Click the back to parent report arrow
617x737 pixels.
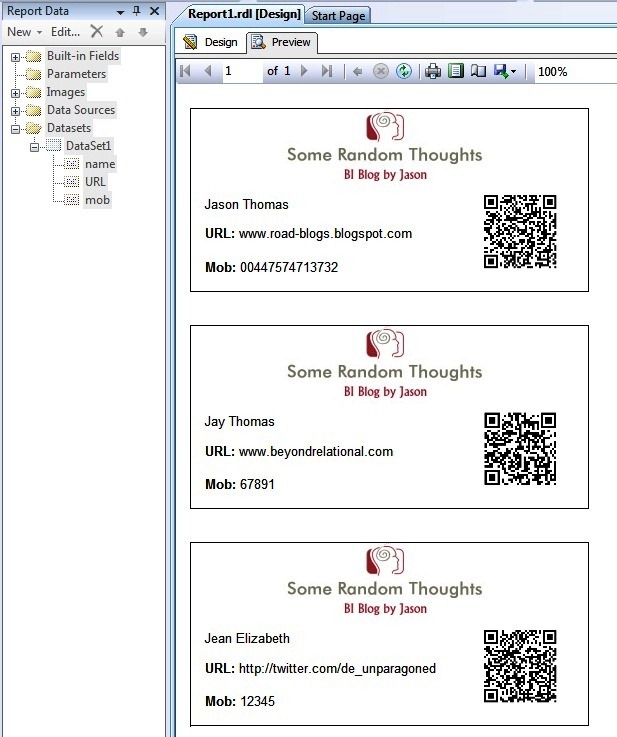pos(358,72)
